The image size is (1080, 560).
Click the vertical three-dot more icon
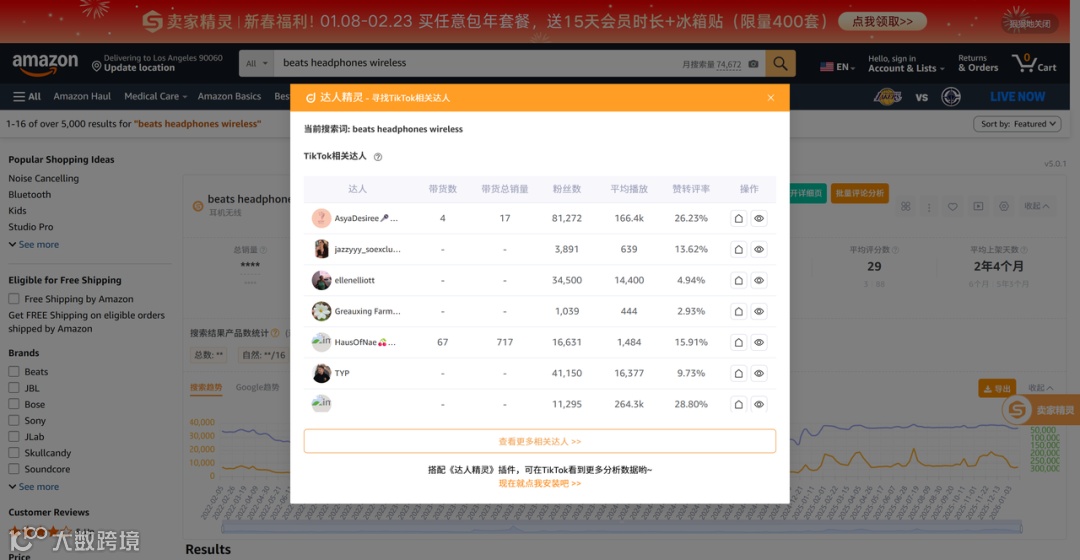[928, 207]
